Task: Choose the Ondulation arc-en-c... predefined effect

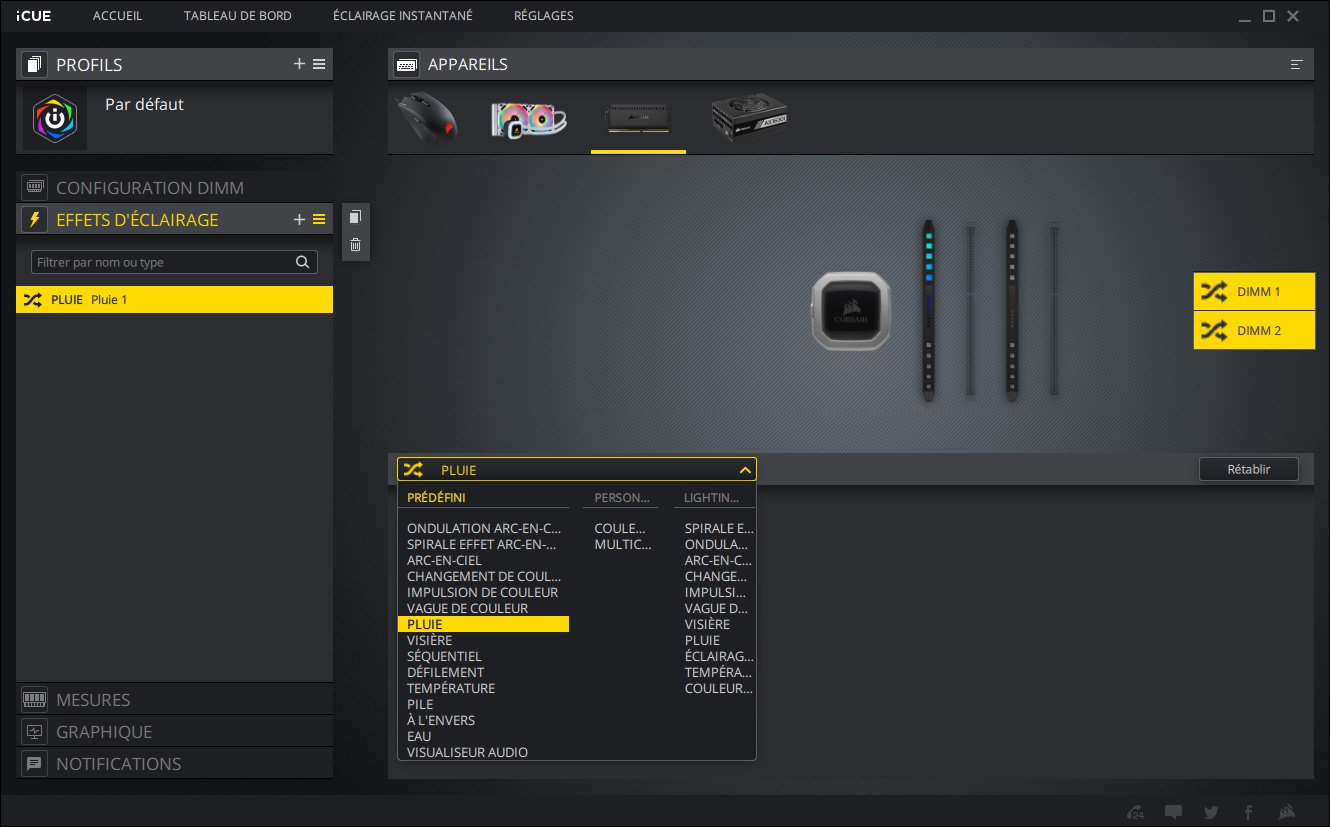Action: coord(485,528)
